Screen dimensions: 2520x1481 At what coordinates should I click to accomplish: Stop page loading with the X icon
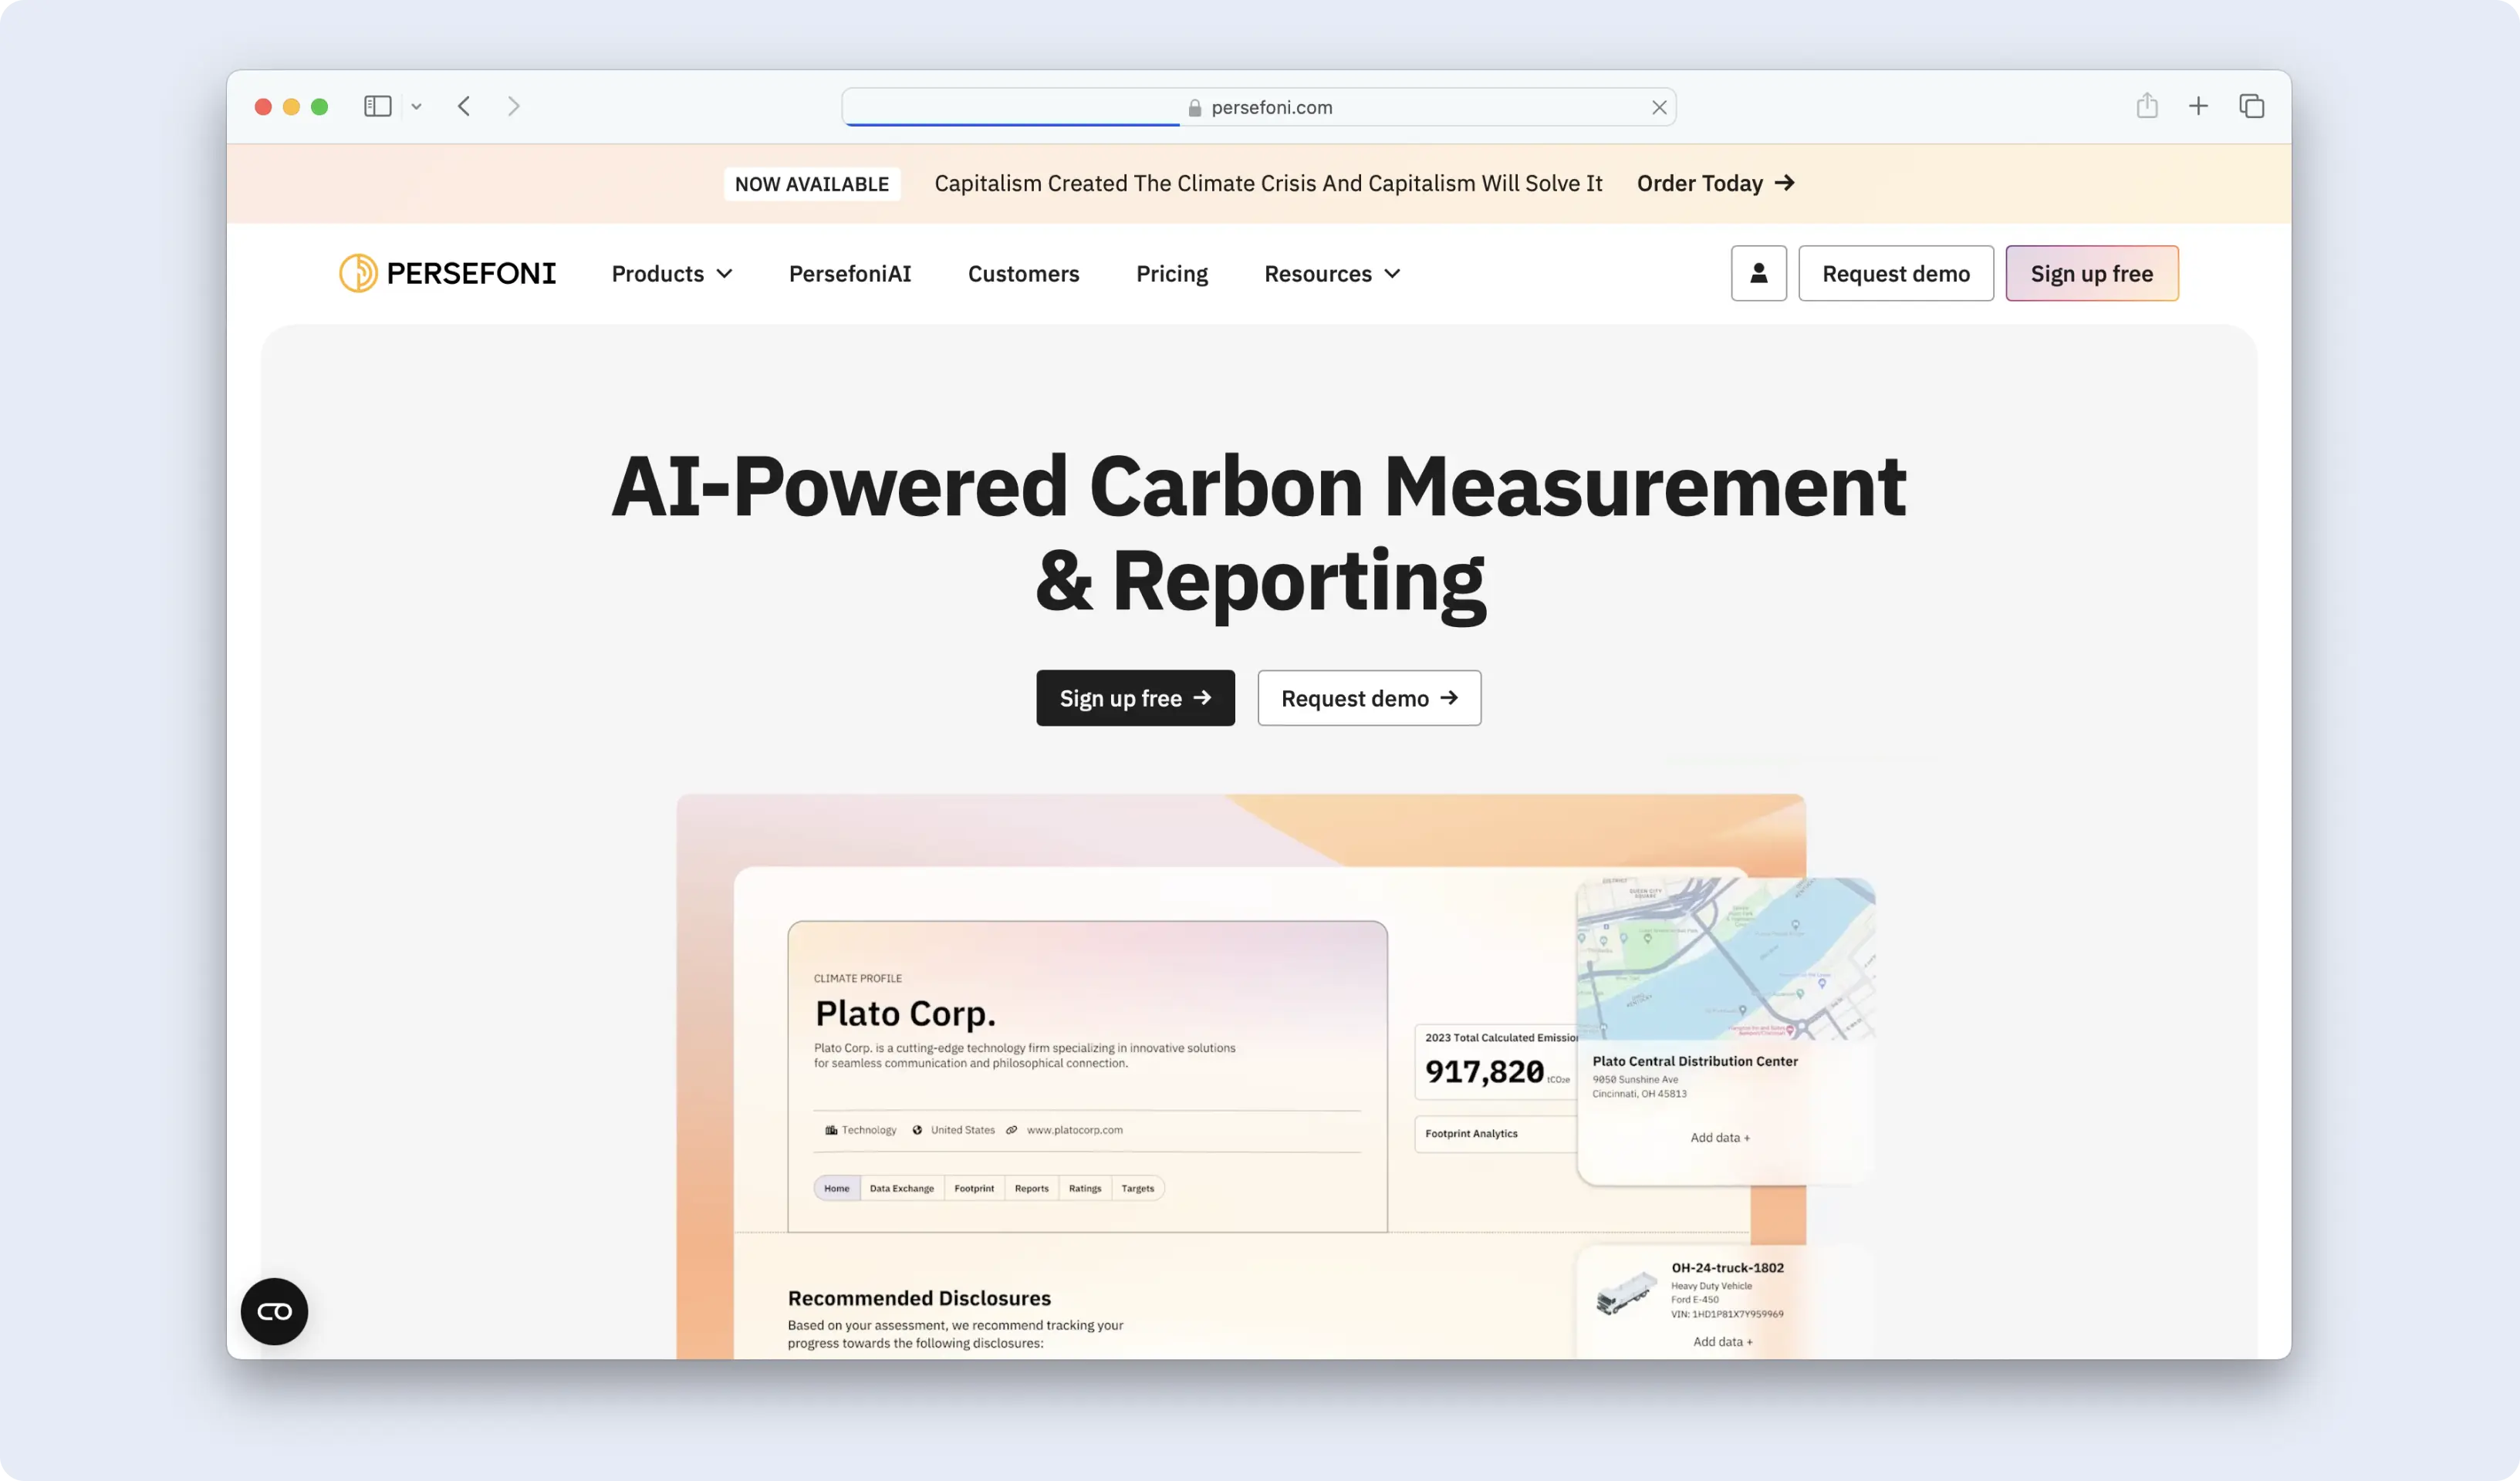click(x=1659, y=107)
